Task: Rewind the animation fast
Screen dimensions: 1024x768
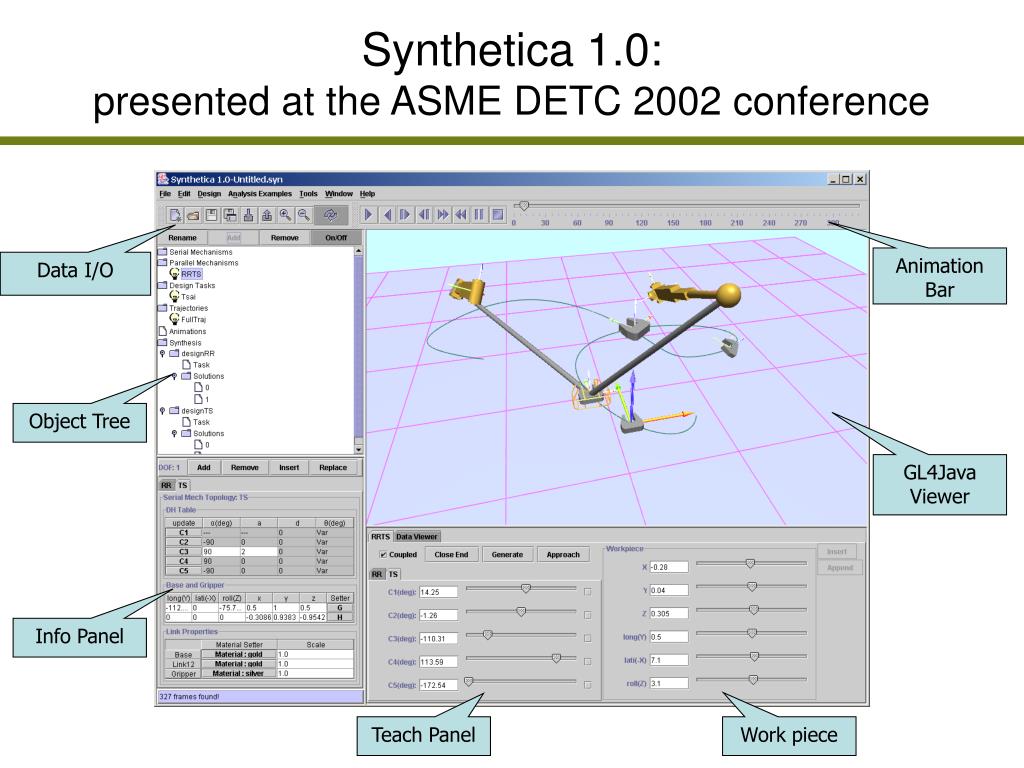Action: coord(461,214)
